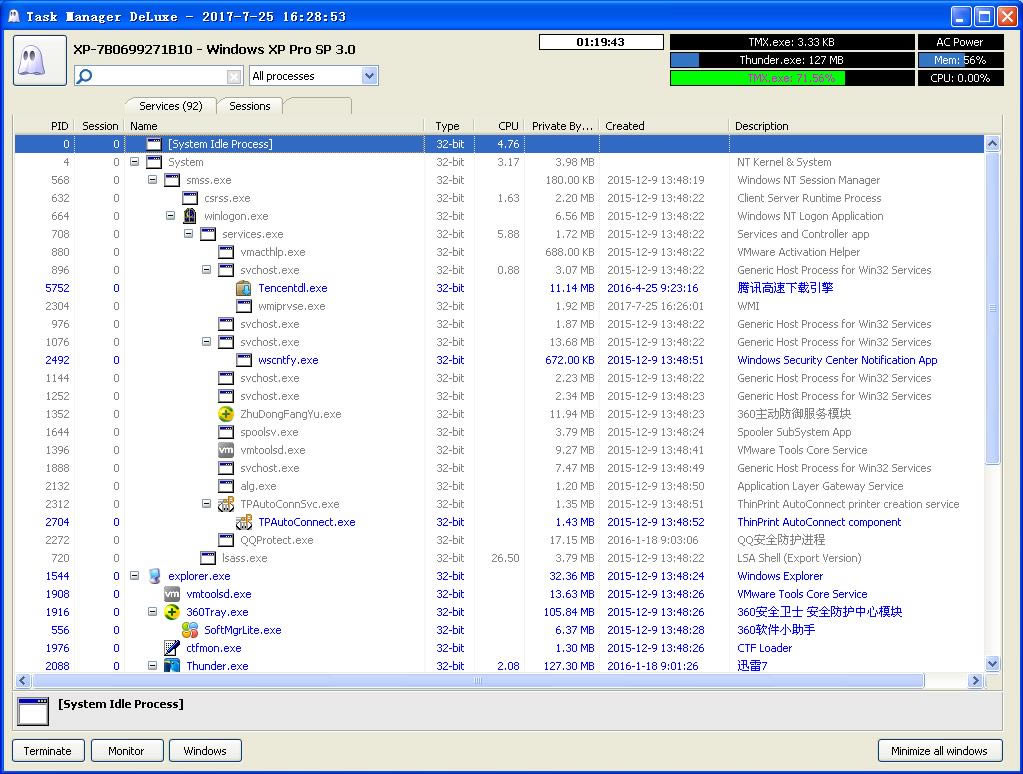1023x774 pixels.
Task: Click the Tencentdl.exe process icon
Action: [x=244, y=288]
